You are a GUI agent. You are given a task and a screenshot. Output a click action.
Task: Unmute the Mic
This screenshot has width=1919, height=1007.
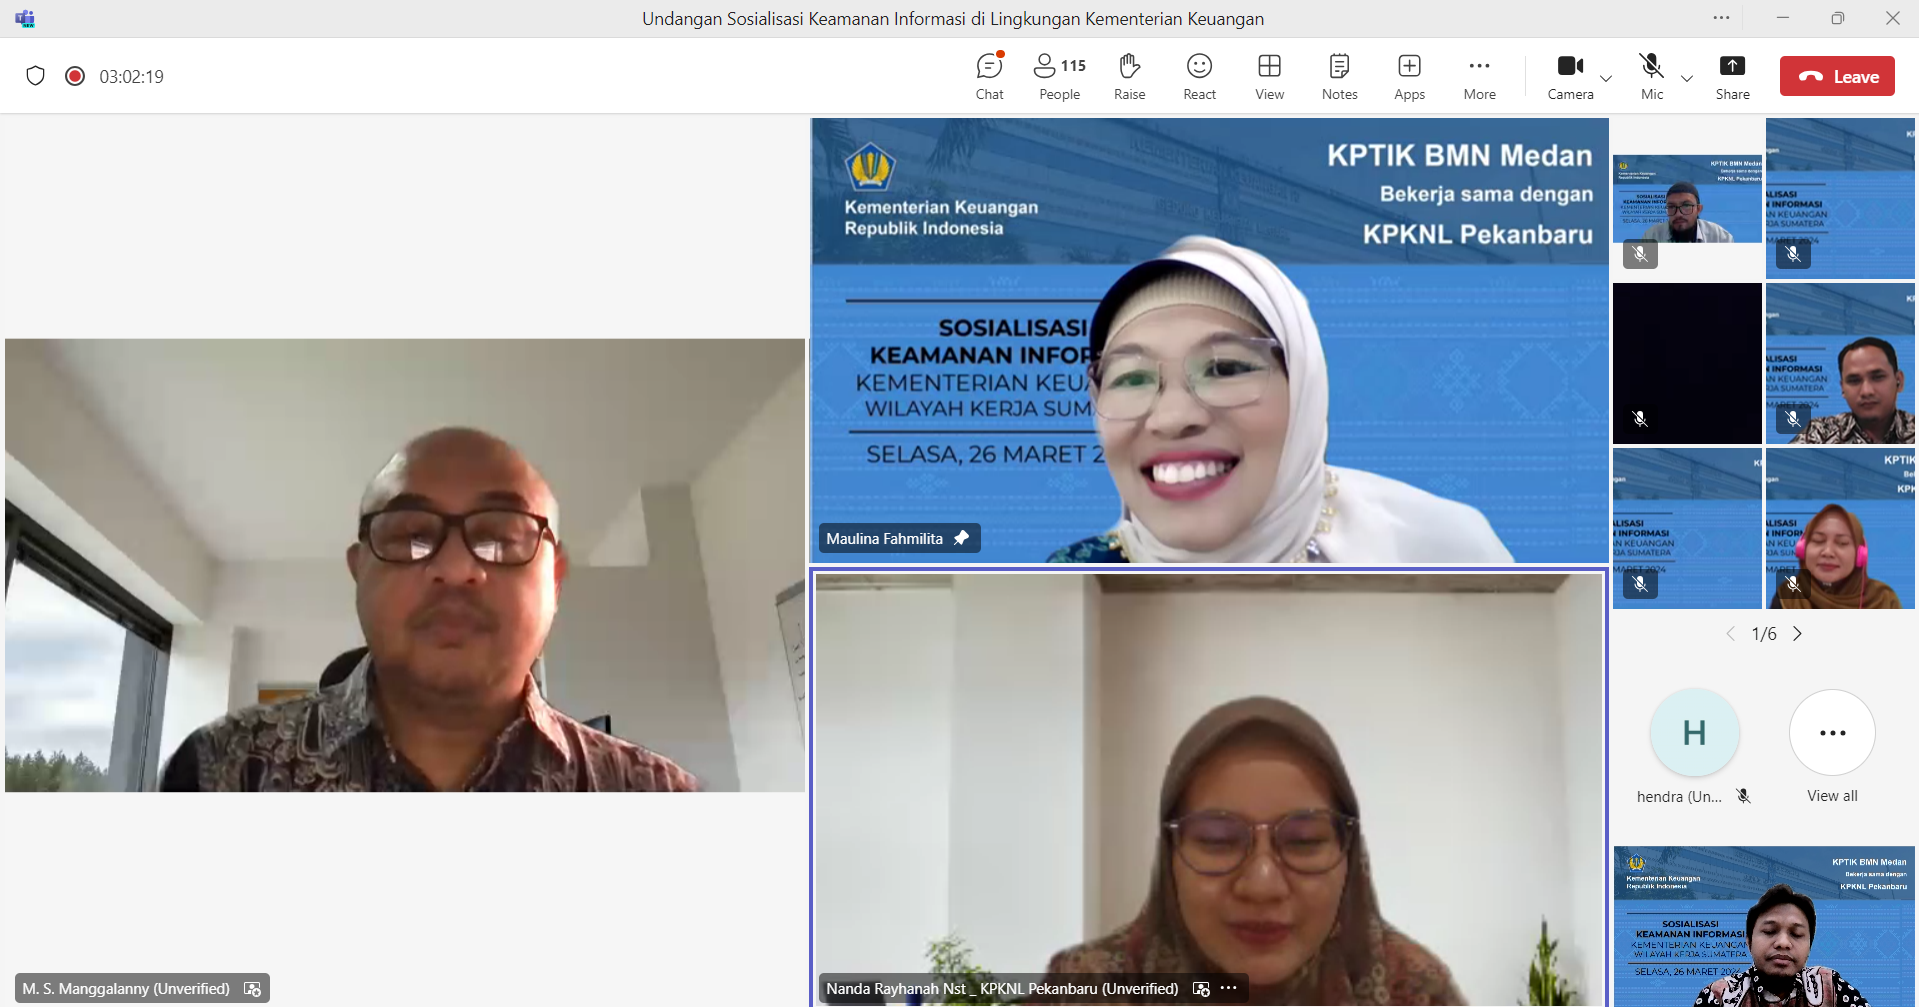tap(1652, 77)
